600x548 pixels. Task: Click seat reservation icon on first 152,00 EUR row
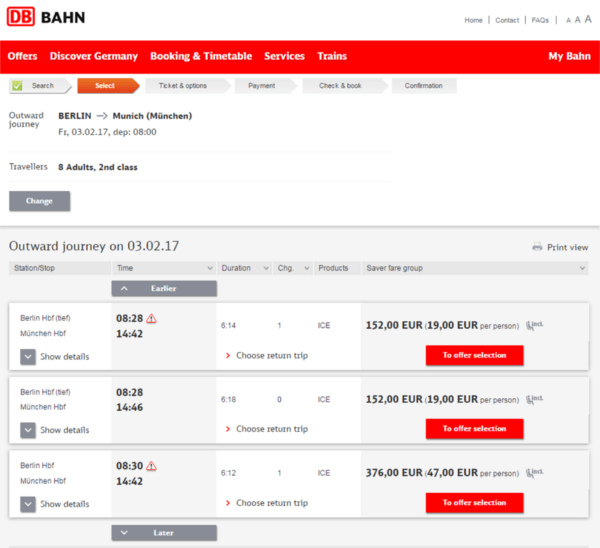(534, 325)
